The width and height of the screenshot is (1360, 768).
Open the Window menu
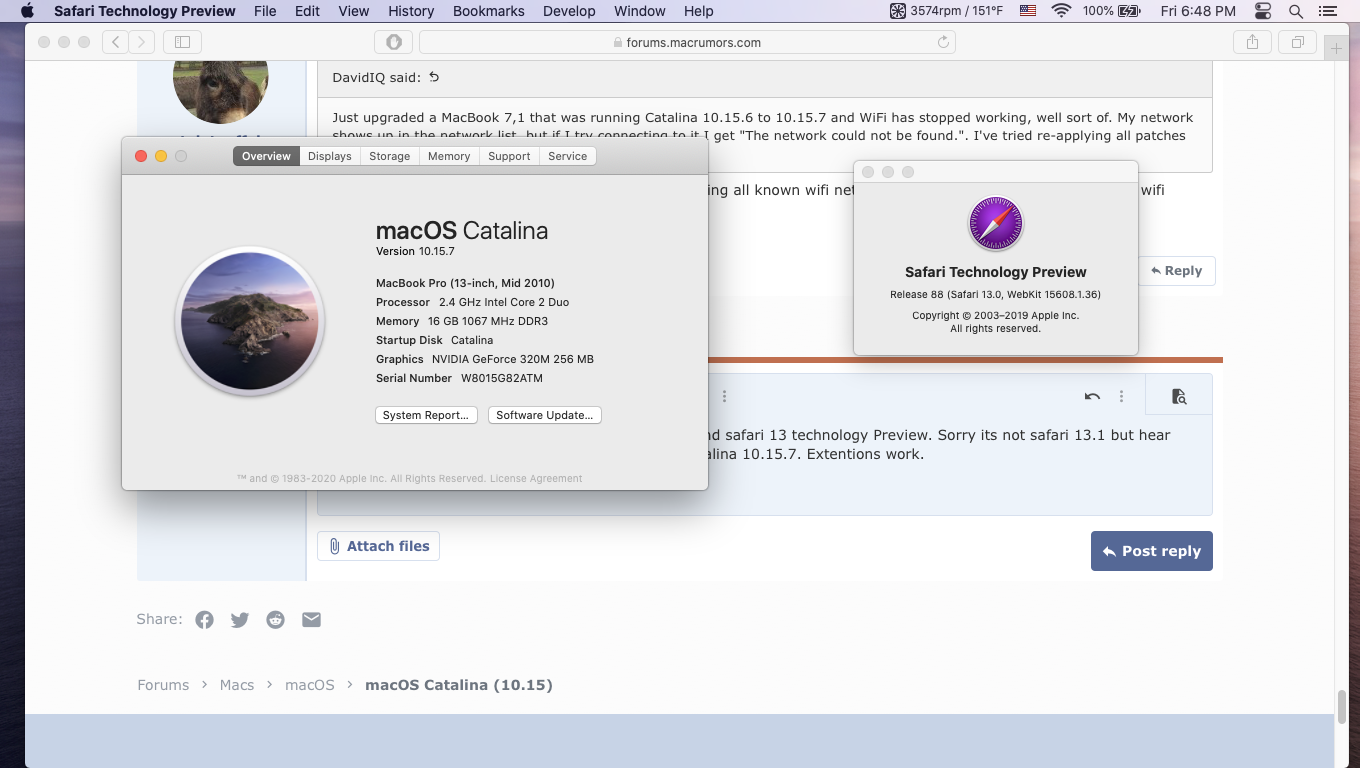click(640, 11)
